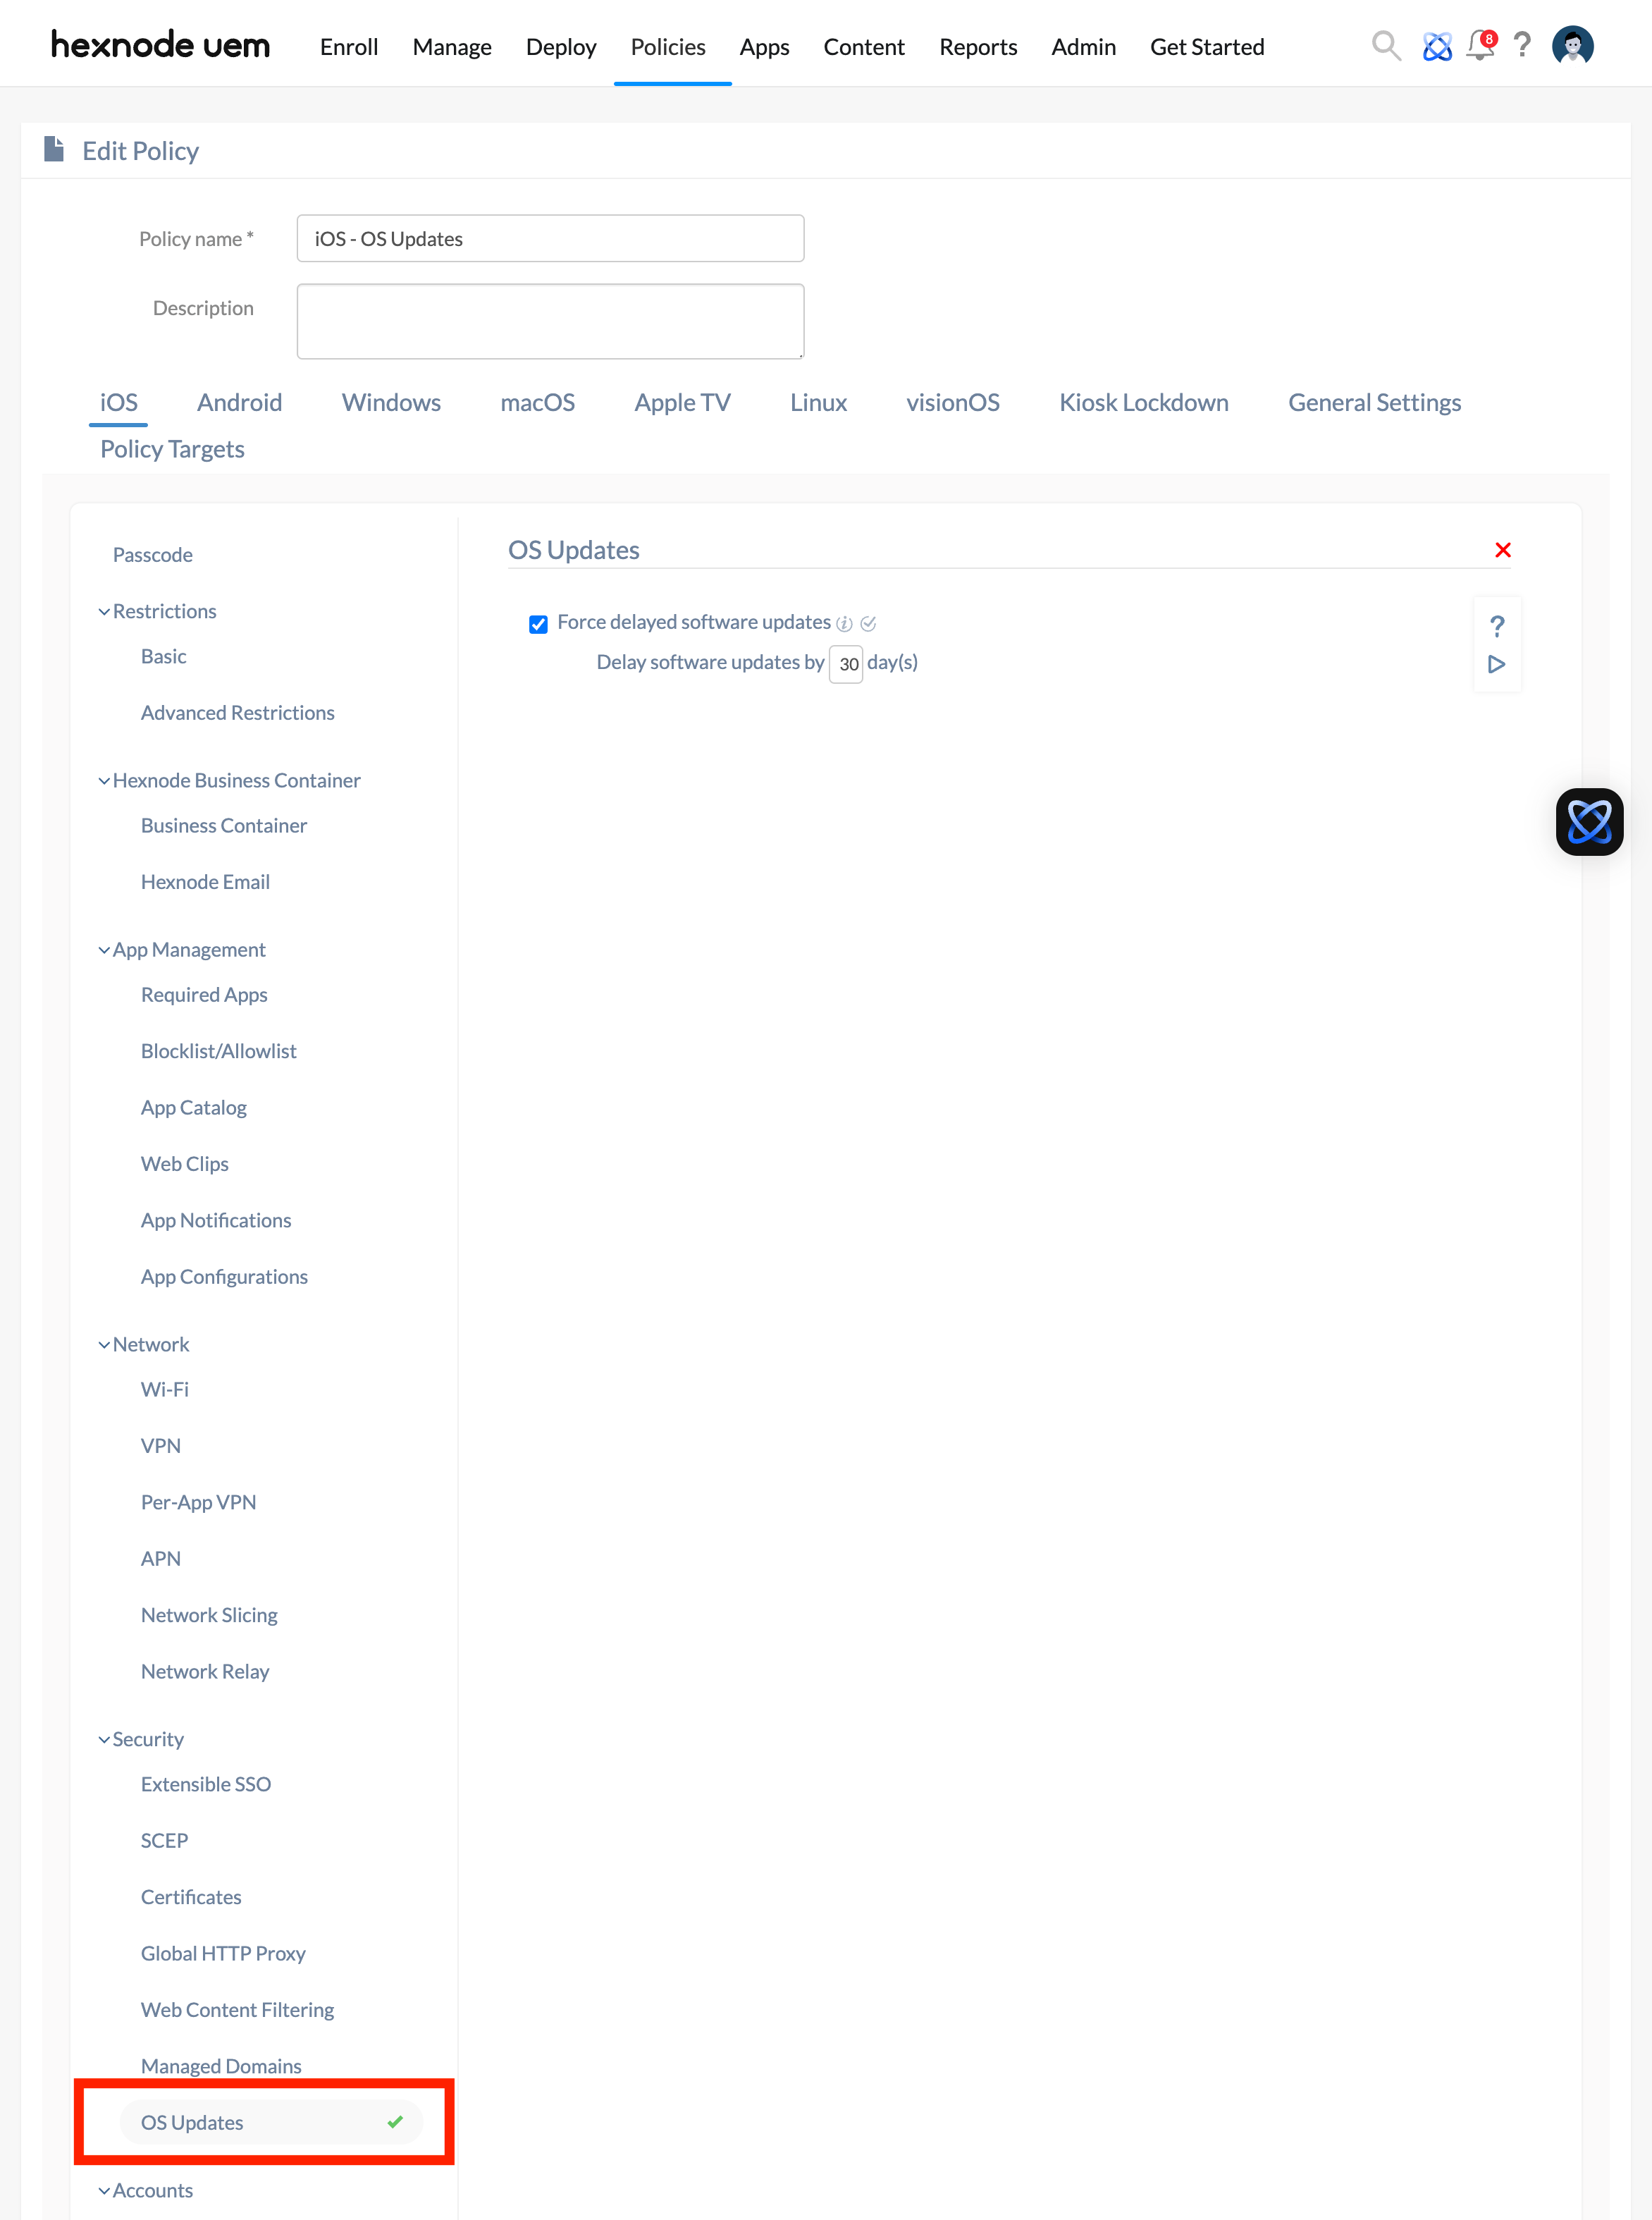Click the Description text area
1652x2220 pixels.
550,321
